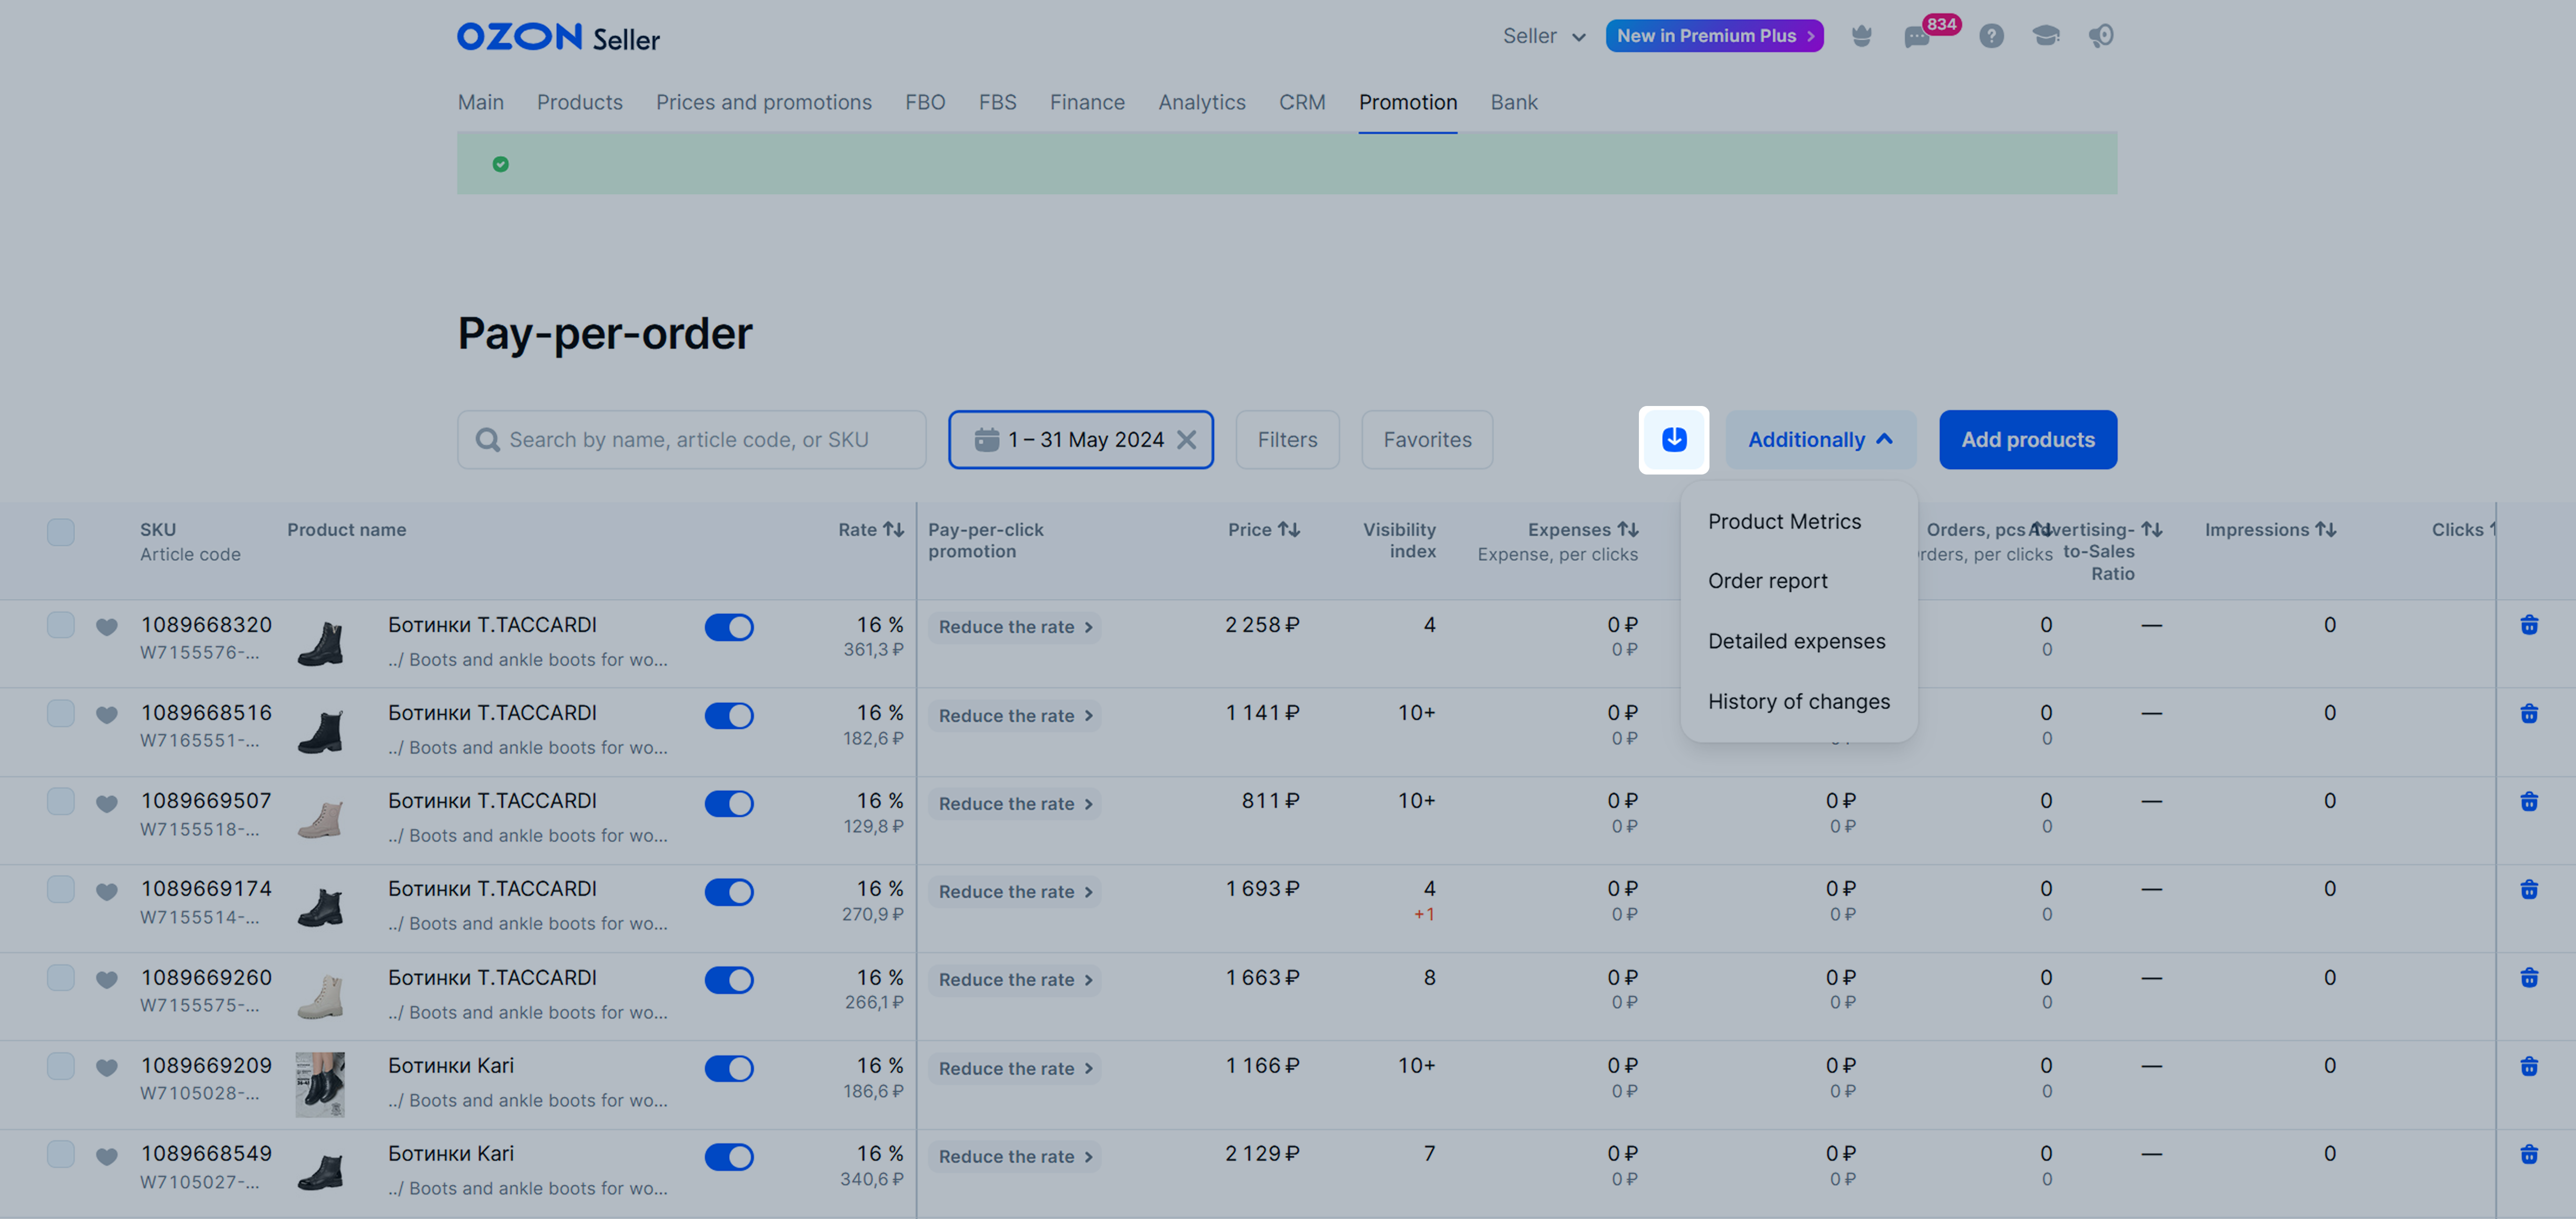Sort by Impressions column arrows
The width and height of the screenshot is (2576, 1219).
[x=2326, y=530]
